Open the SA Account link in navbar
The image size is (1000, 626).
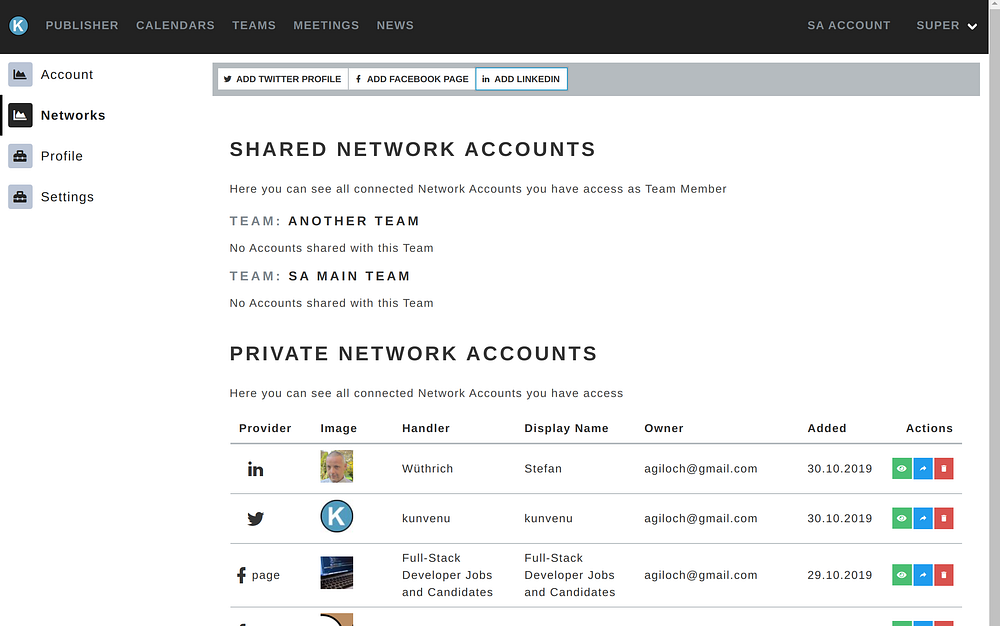point(848,26)
